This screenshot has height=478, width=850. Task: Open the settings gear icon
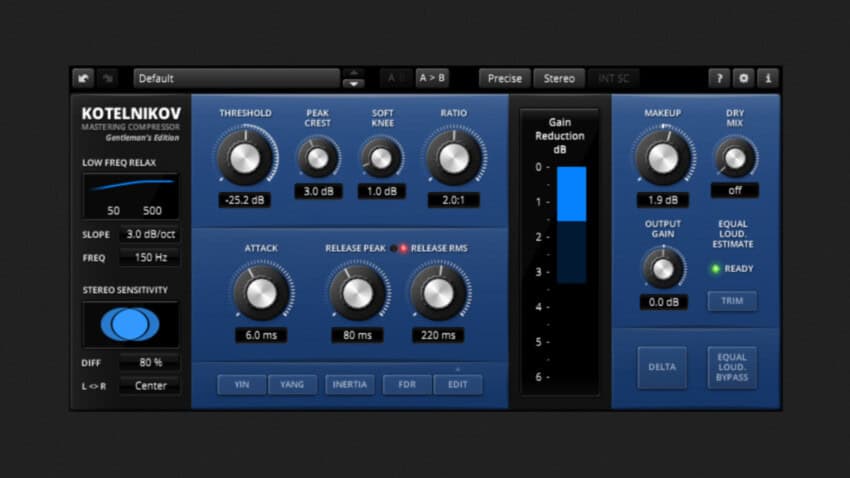pos(743,78)
